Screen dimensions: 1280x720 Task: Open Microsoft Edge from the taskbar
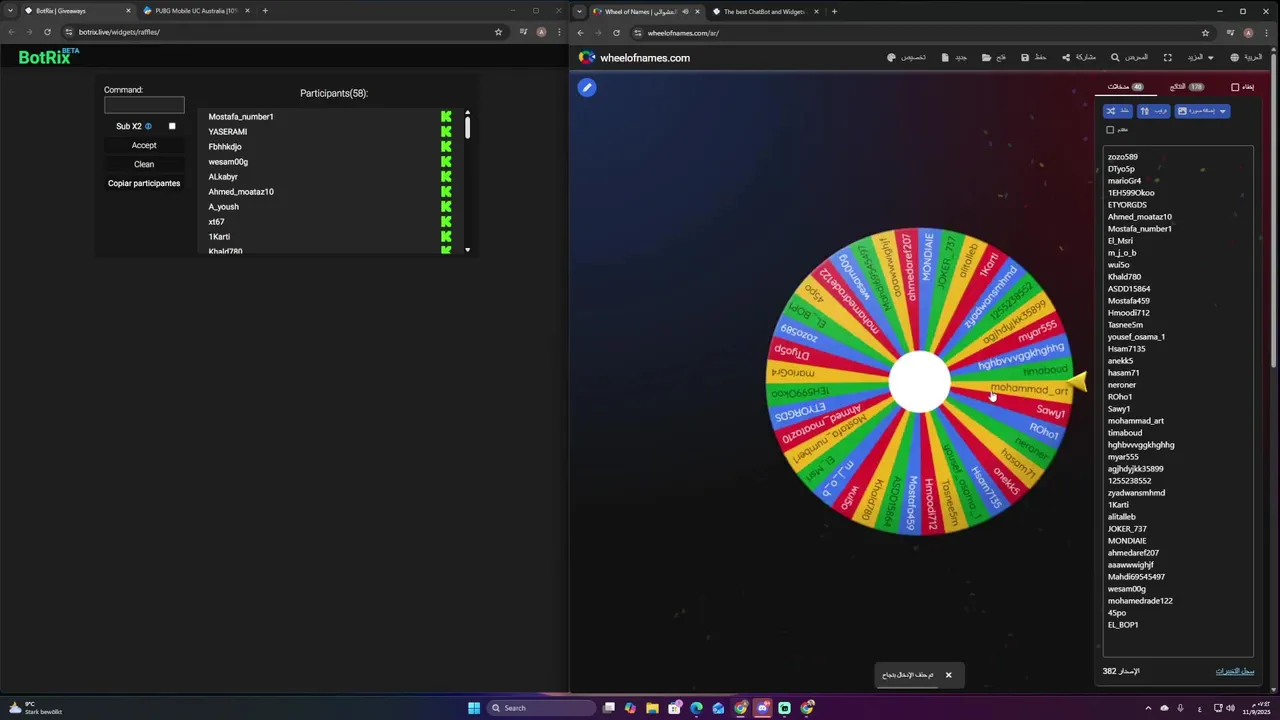click(x=696, y=708)
